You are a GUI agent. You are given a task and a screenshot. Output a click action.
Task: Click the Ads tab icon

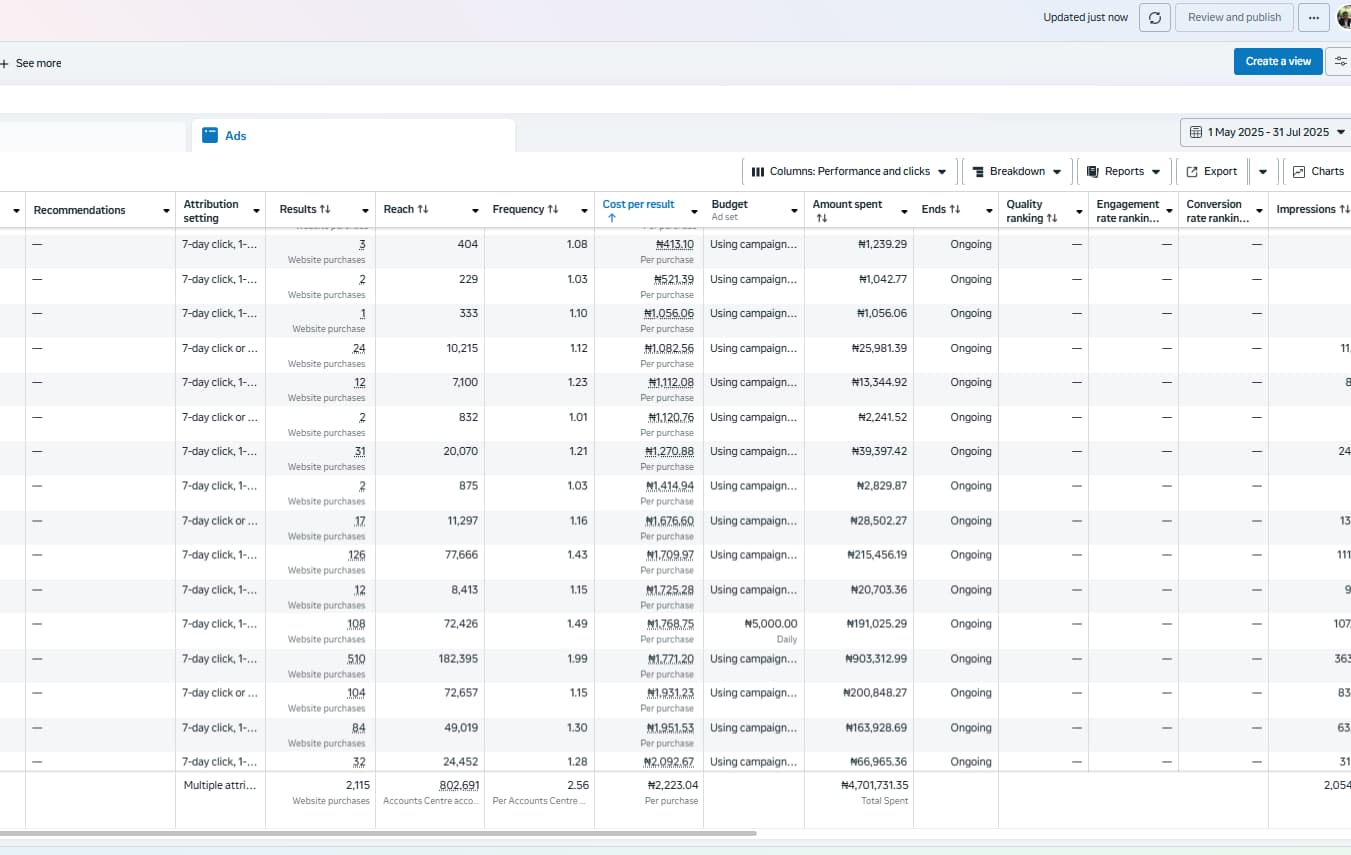[210, 135]
